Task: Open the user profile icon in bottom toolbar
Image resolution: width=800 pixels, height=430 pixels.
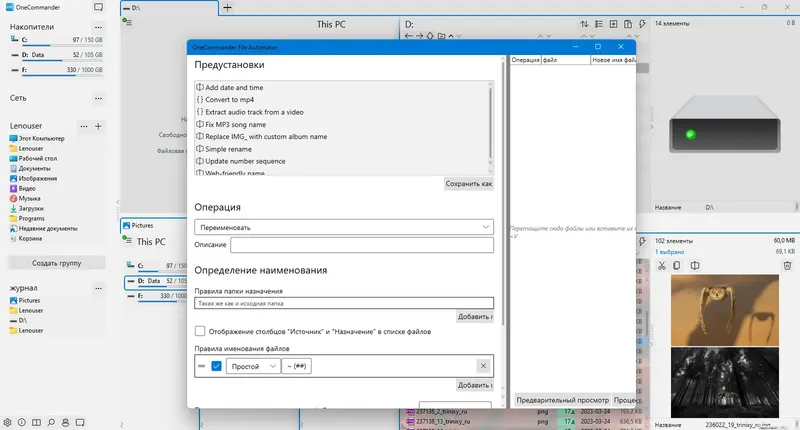Action: click(x=65, y=422)
